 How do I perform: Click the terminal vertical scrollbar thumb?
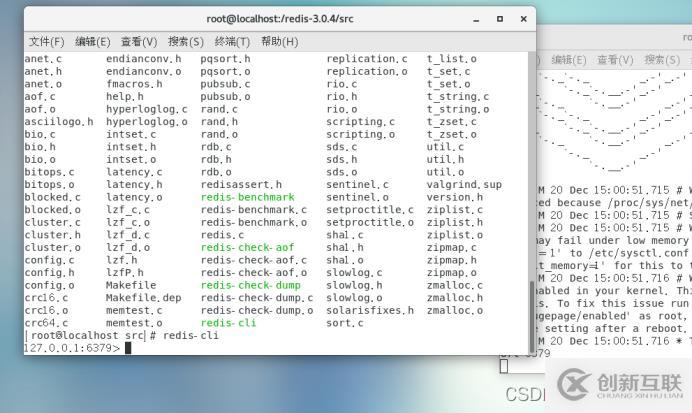pos(532,315)
